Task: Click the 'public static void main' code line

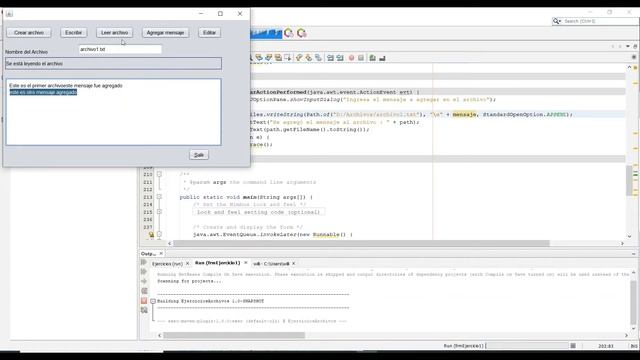Action: (x=246, y=197)
